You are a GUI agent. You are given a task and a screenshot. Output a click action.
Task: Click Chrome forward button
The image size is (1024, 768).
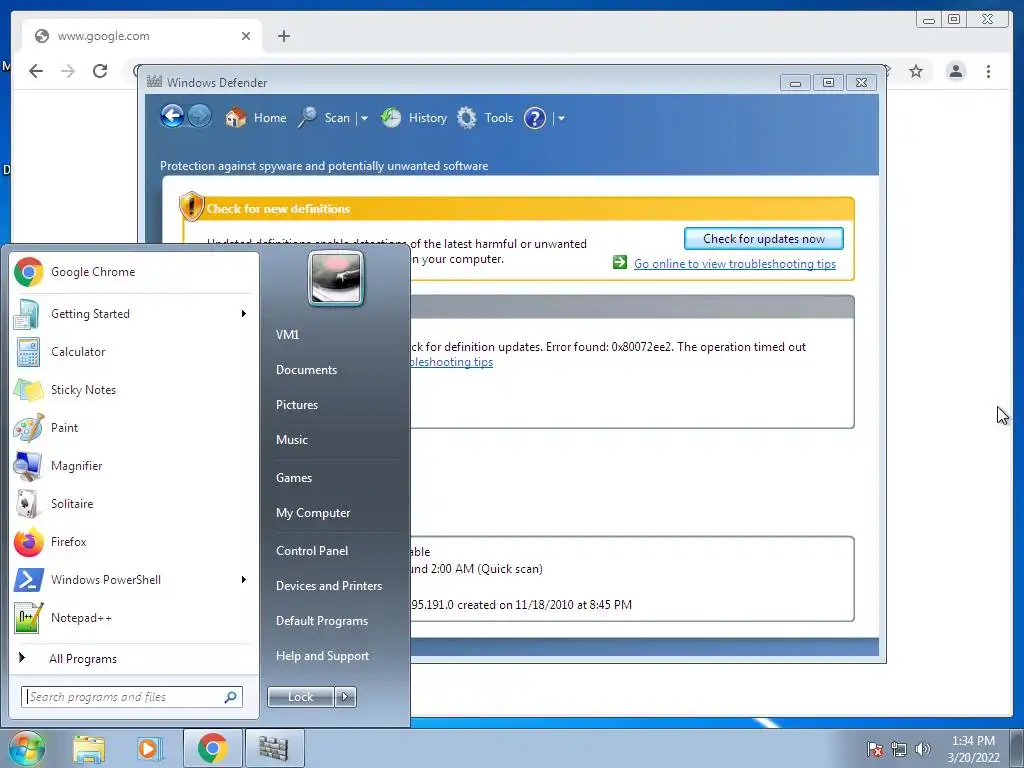pyautogui.click(x=68, y=71)
